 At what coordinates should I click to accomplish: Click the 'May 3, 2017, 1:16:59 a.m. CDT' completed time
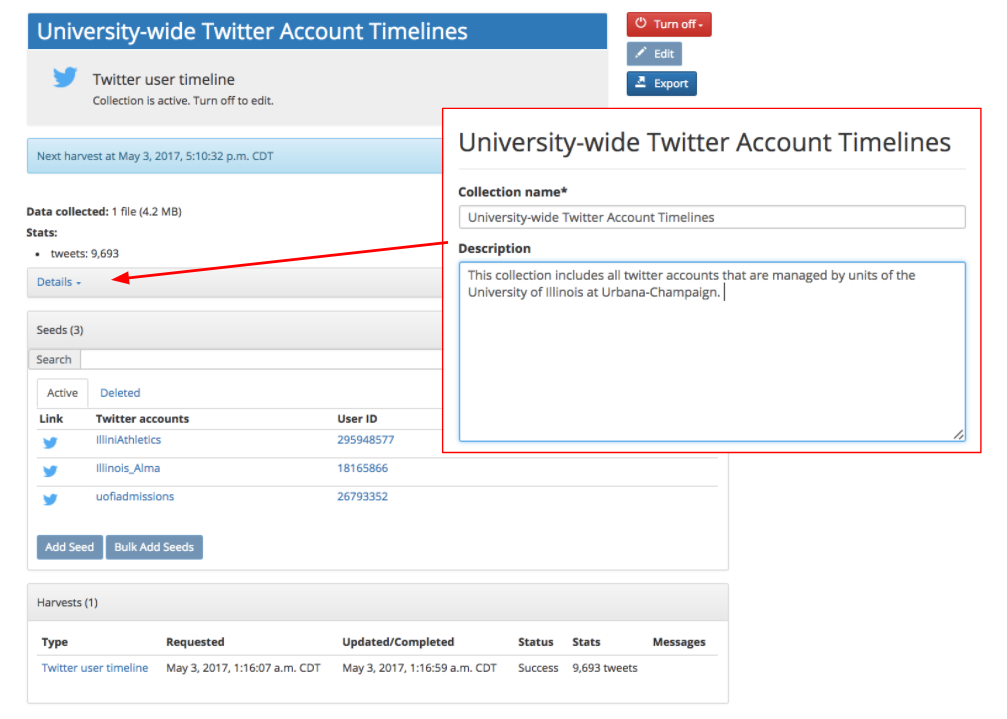point(419,668)
